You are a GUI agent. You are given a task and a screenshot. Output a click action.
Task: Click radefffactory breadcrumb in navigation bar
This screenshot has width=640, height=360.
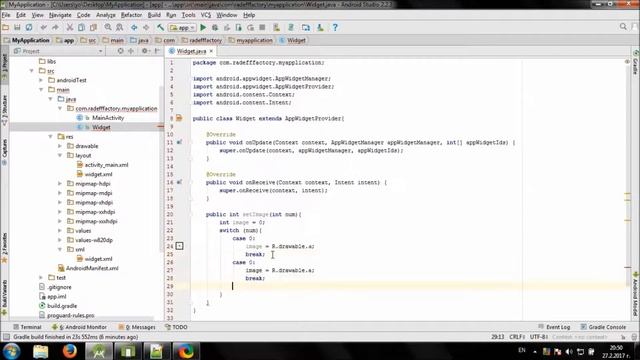click(x=205, y=40)
